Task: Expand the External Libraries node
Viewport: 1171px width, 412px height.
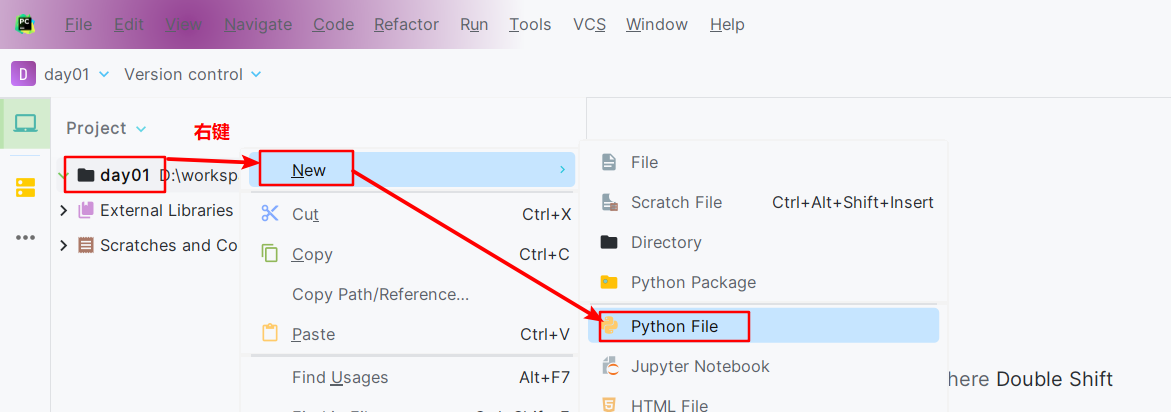Action: (63, 210)
